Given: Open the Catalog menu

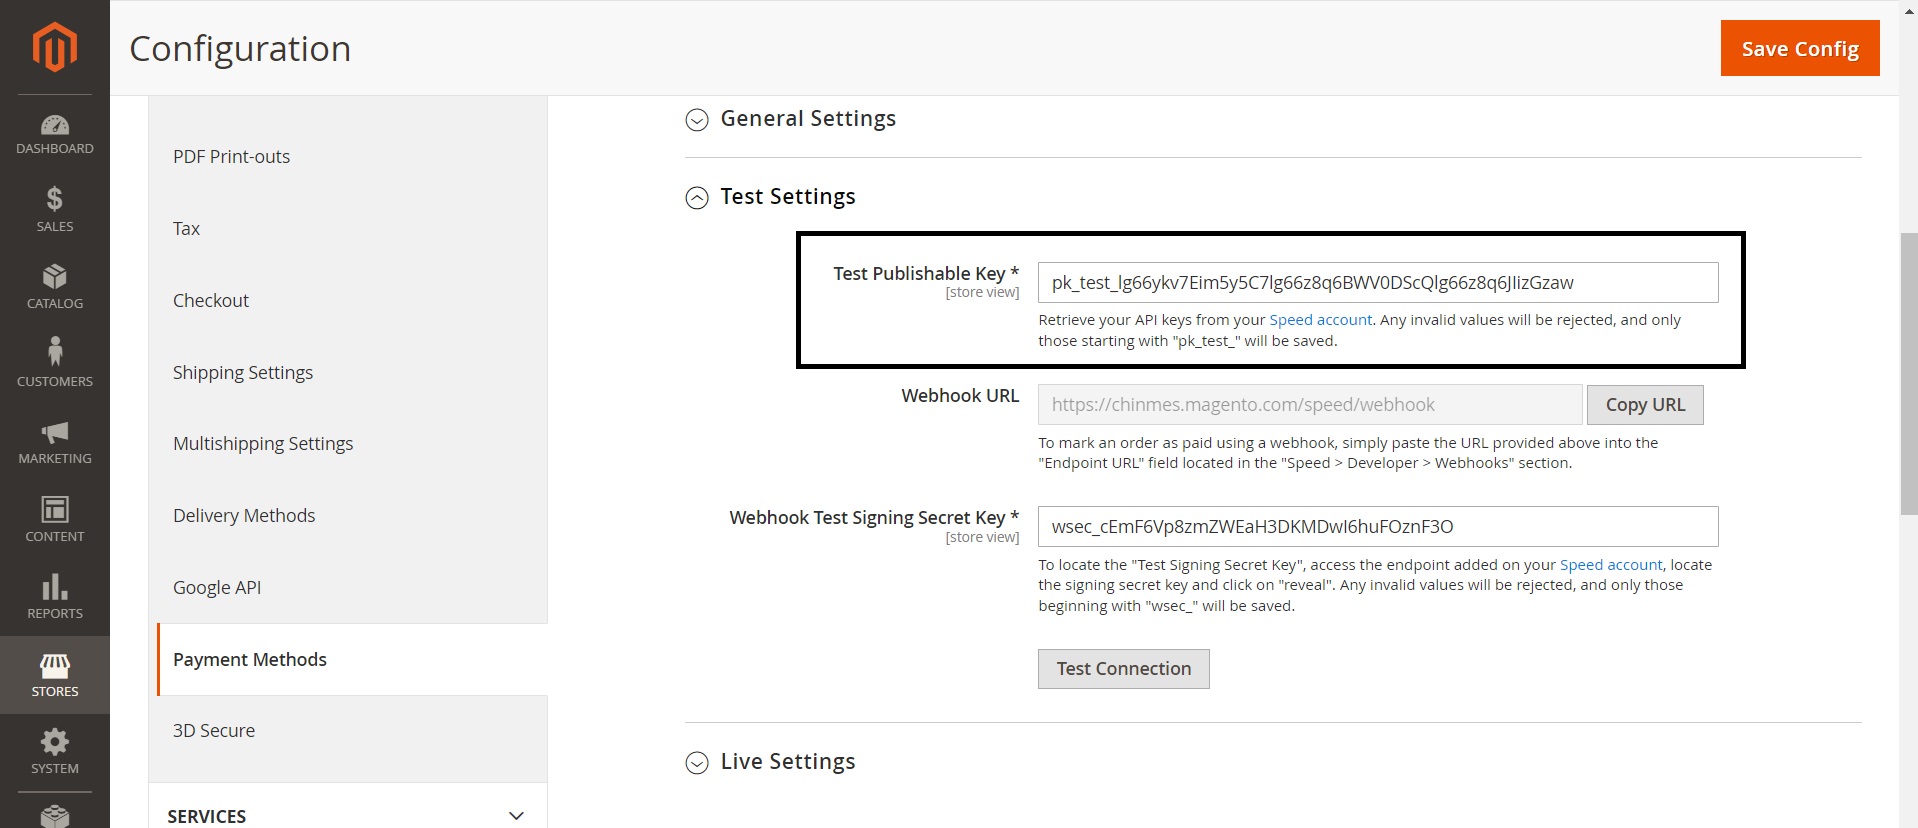Looking at the screenshot, I should pos(55,287).
